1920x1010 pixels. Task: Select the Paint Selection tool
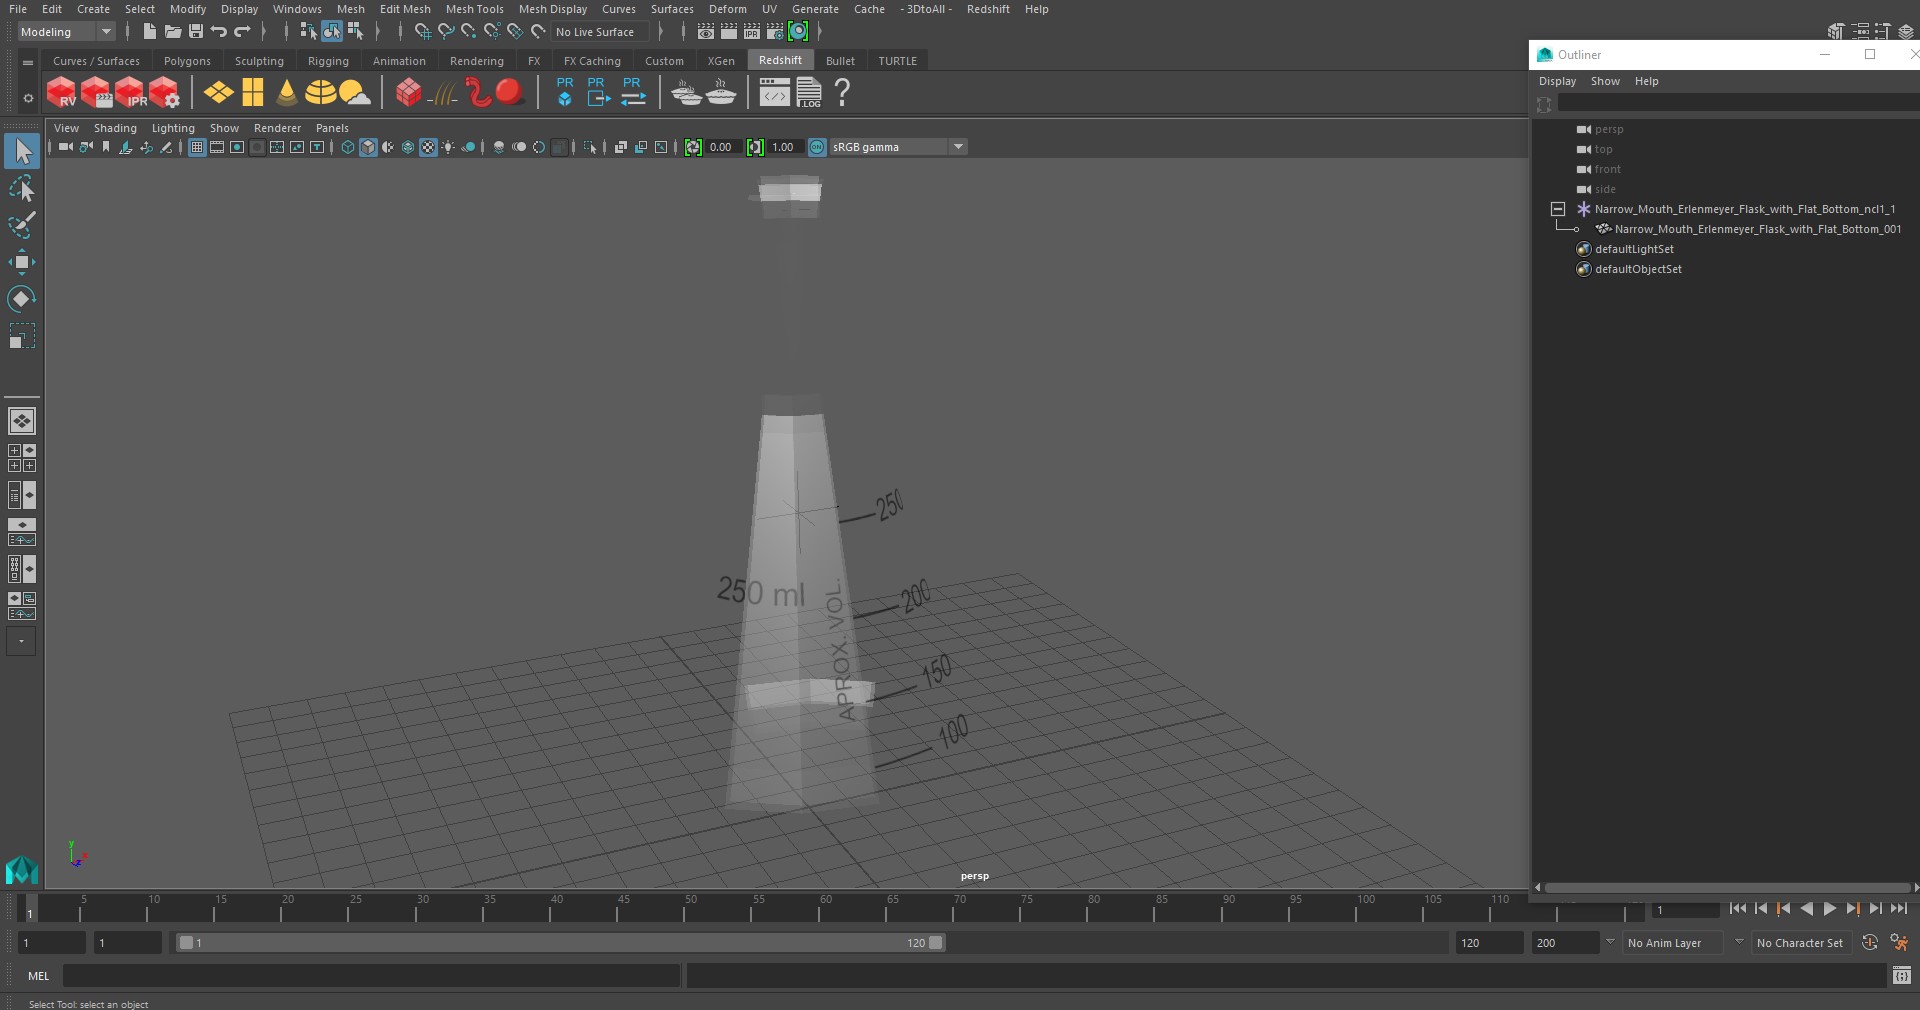tap(21, 225)
